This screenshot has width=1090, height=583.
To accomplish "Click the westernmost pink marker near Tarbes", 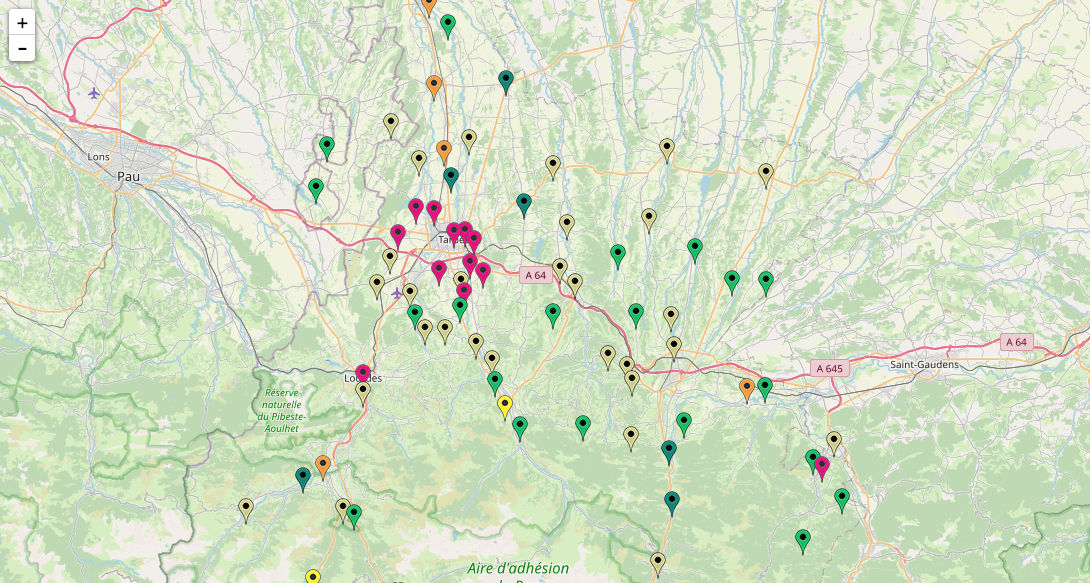I will 398,236.
